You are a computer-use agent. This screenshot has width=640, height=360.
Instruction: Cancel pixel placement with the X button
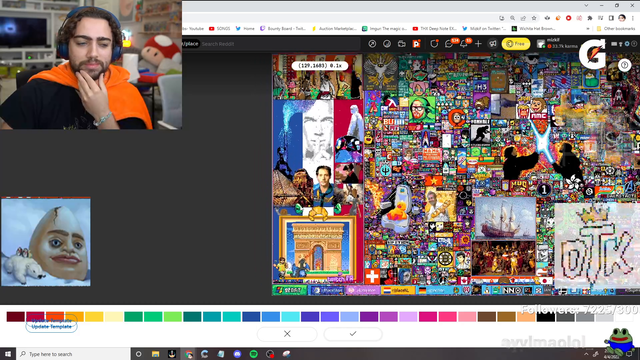click(x=287, y=334)
